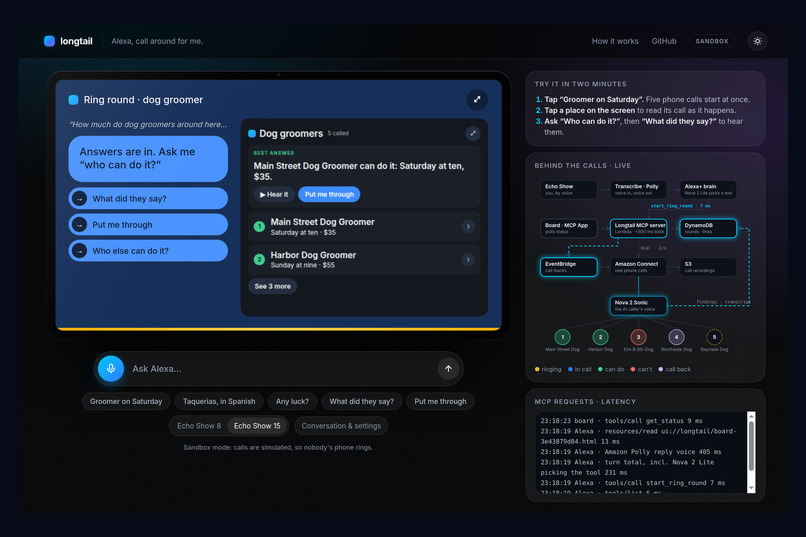This screenshot has width=806, height=537.
Task: Click call circle 2 Harbor Dog
Action: pyautogui.click(x=600, y=337)
